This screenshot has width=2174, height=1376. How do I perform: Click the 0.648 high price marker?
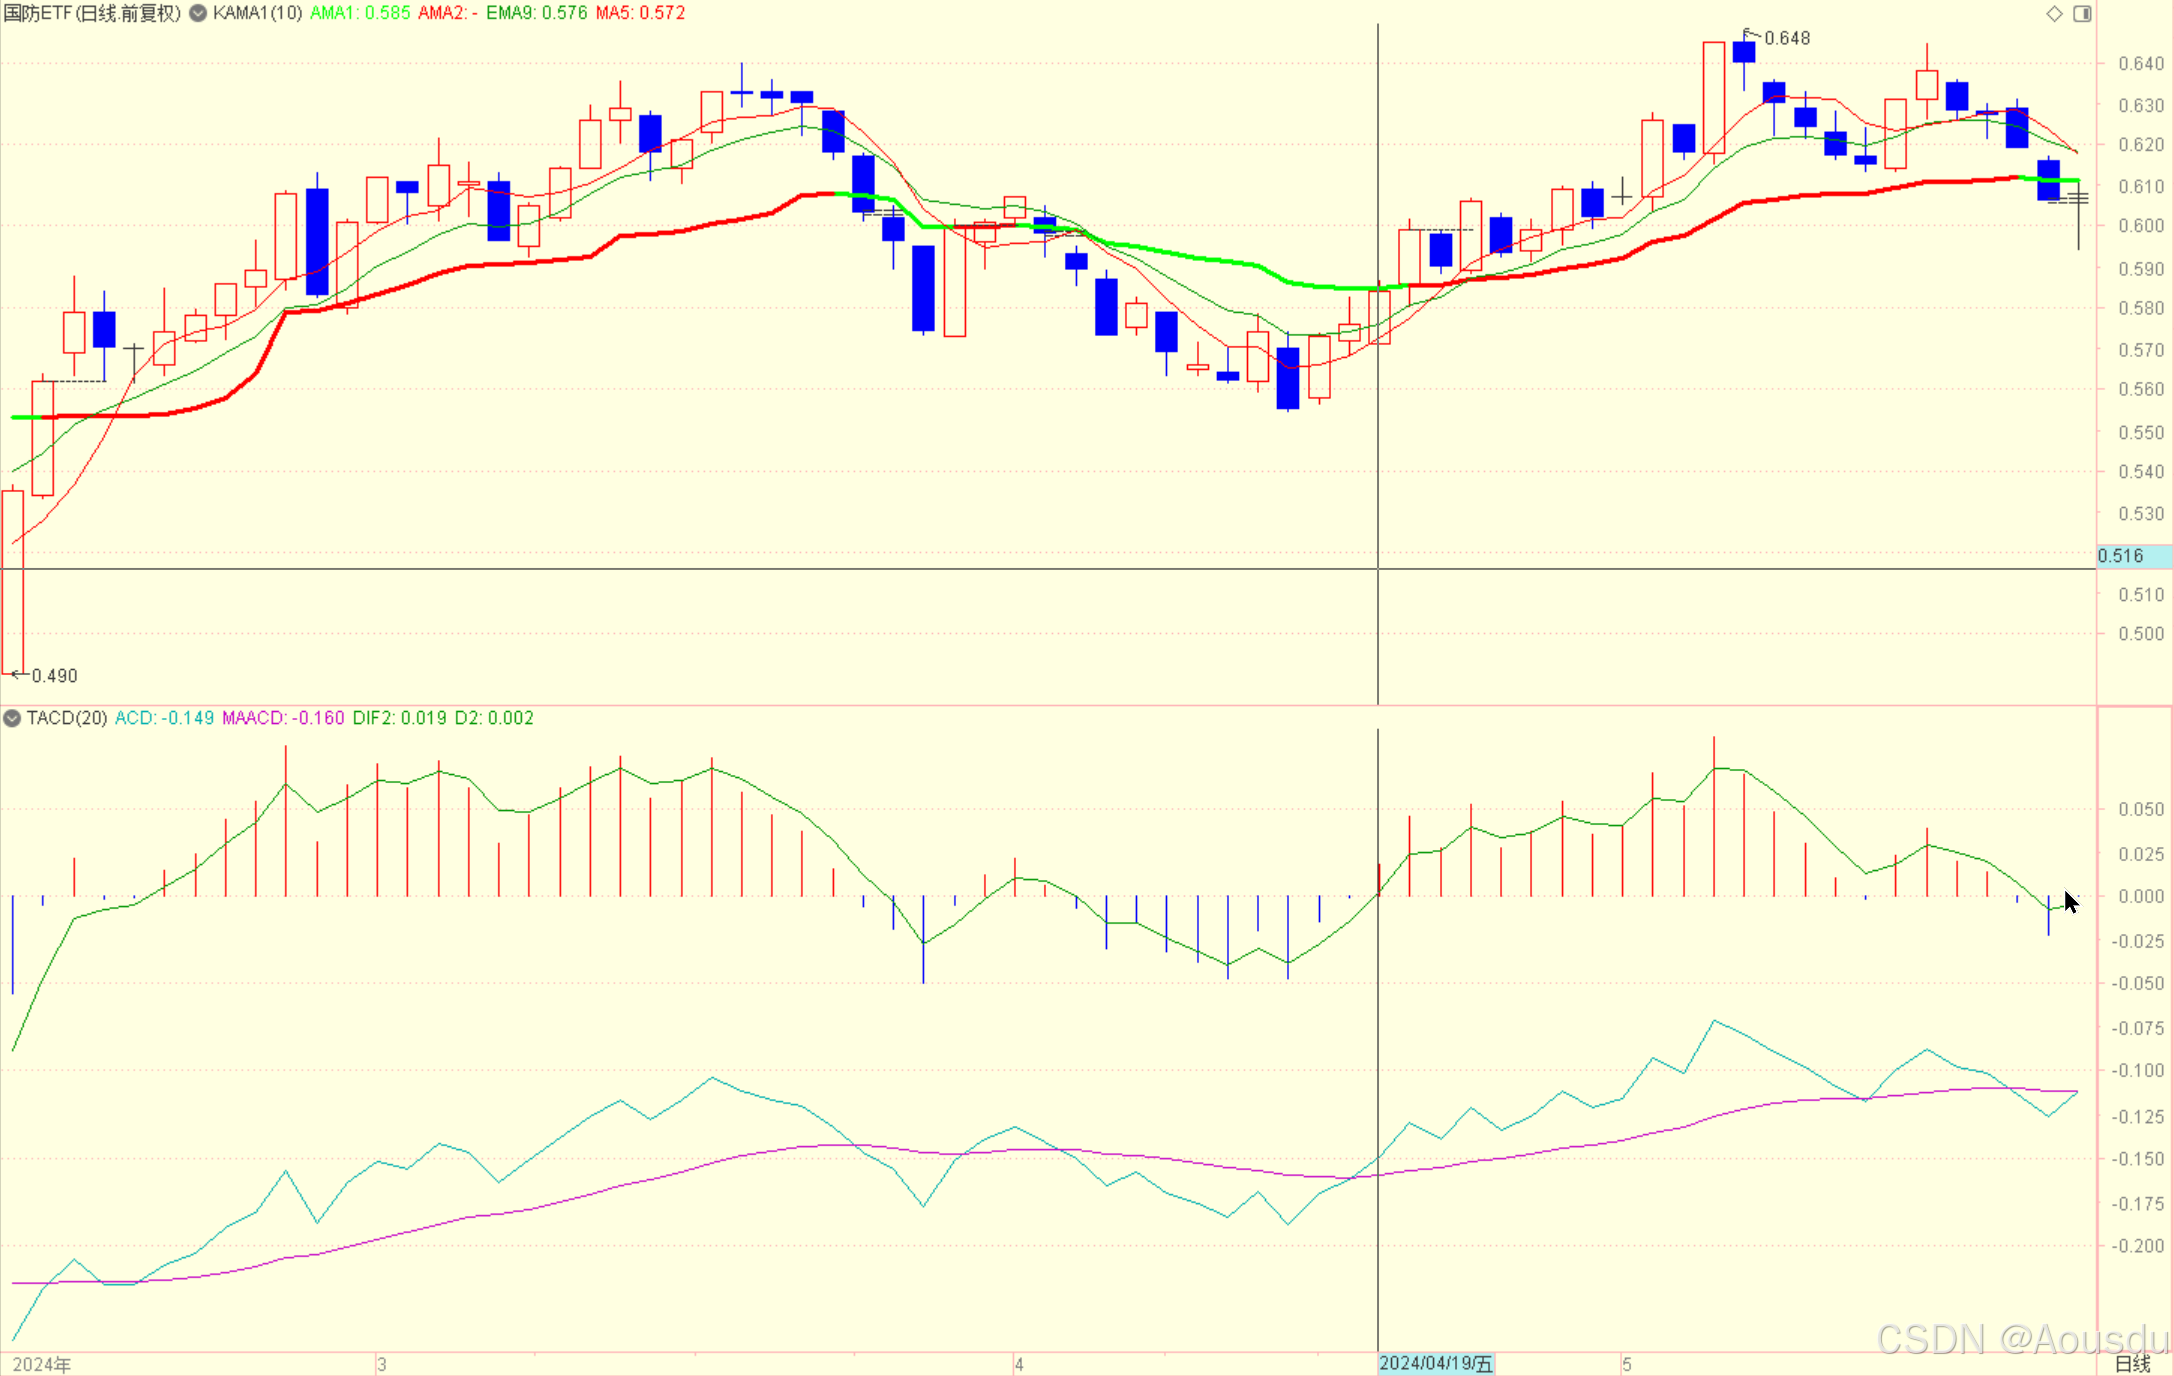point(1786,38)
